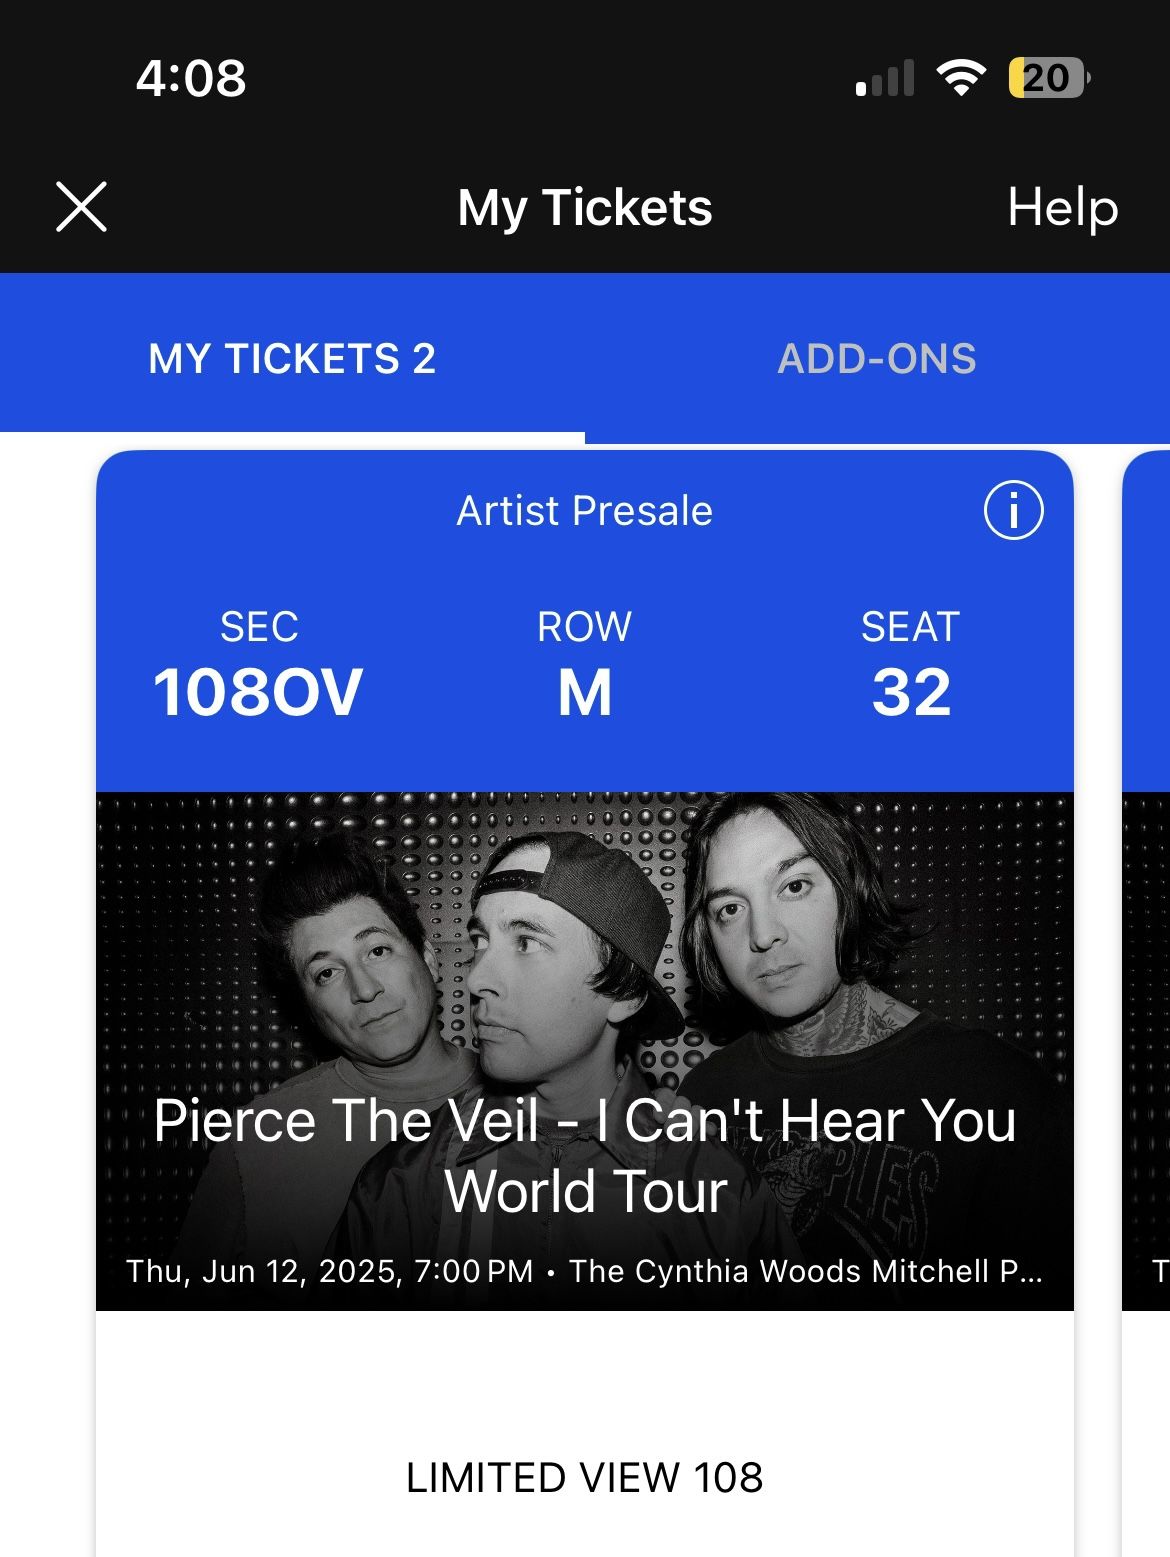Image resolution: width=1170 pixels, height=1557 pixels.
Task: Switch to the Add-Ons tab
Action: coord(877,359)
